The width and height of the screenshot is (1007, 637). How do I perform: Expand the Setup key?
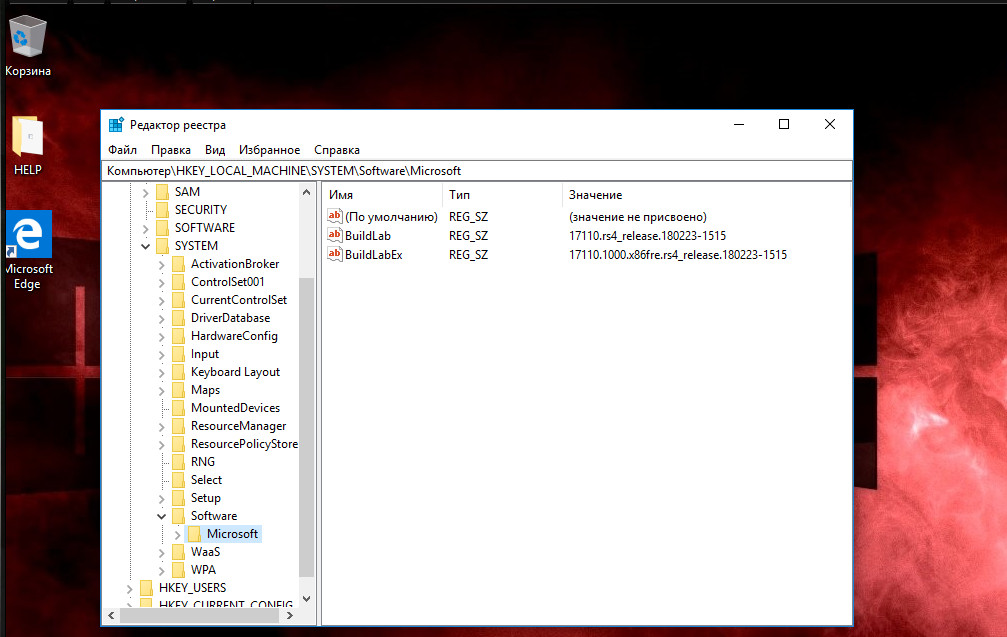[161, 498]
